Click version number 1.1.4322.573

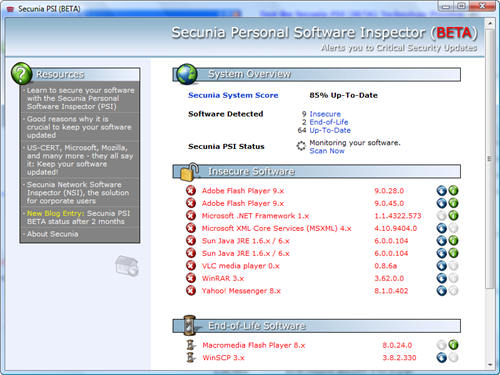pyautogui.click(x=398, y=216)
